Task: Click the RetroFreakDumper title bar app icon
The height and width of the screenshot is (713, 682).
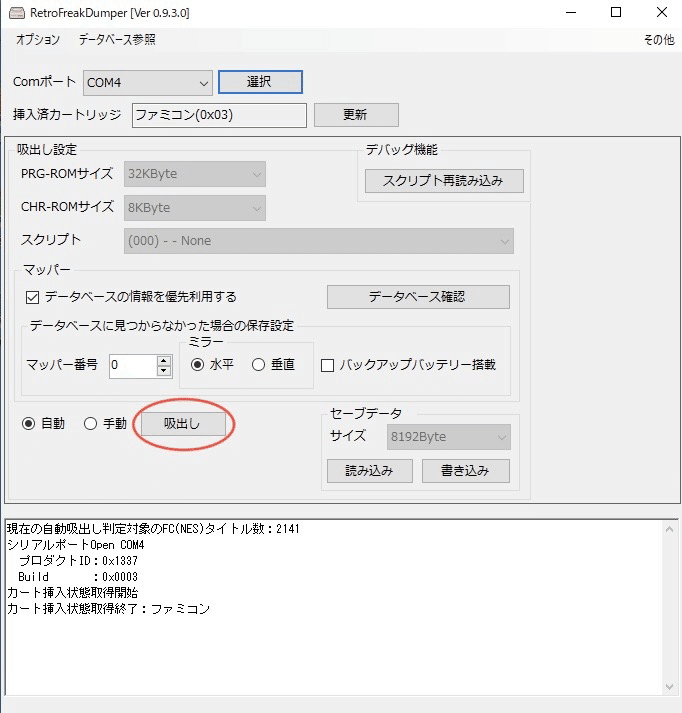Action: coord(17,13)
